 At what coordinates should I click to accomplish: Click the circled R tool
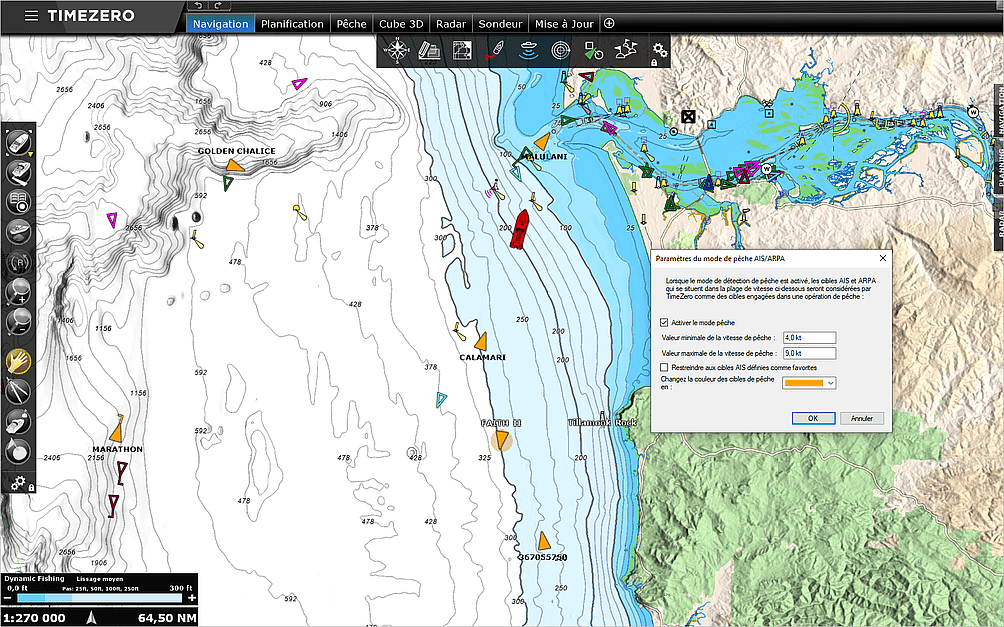tap(19, 262)
